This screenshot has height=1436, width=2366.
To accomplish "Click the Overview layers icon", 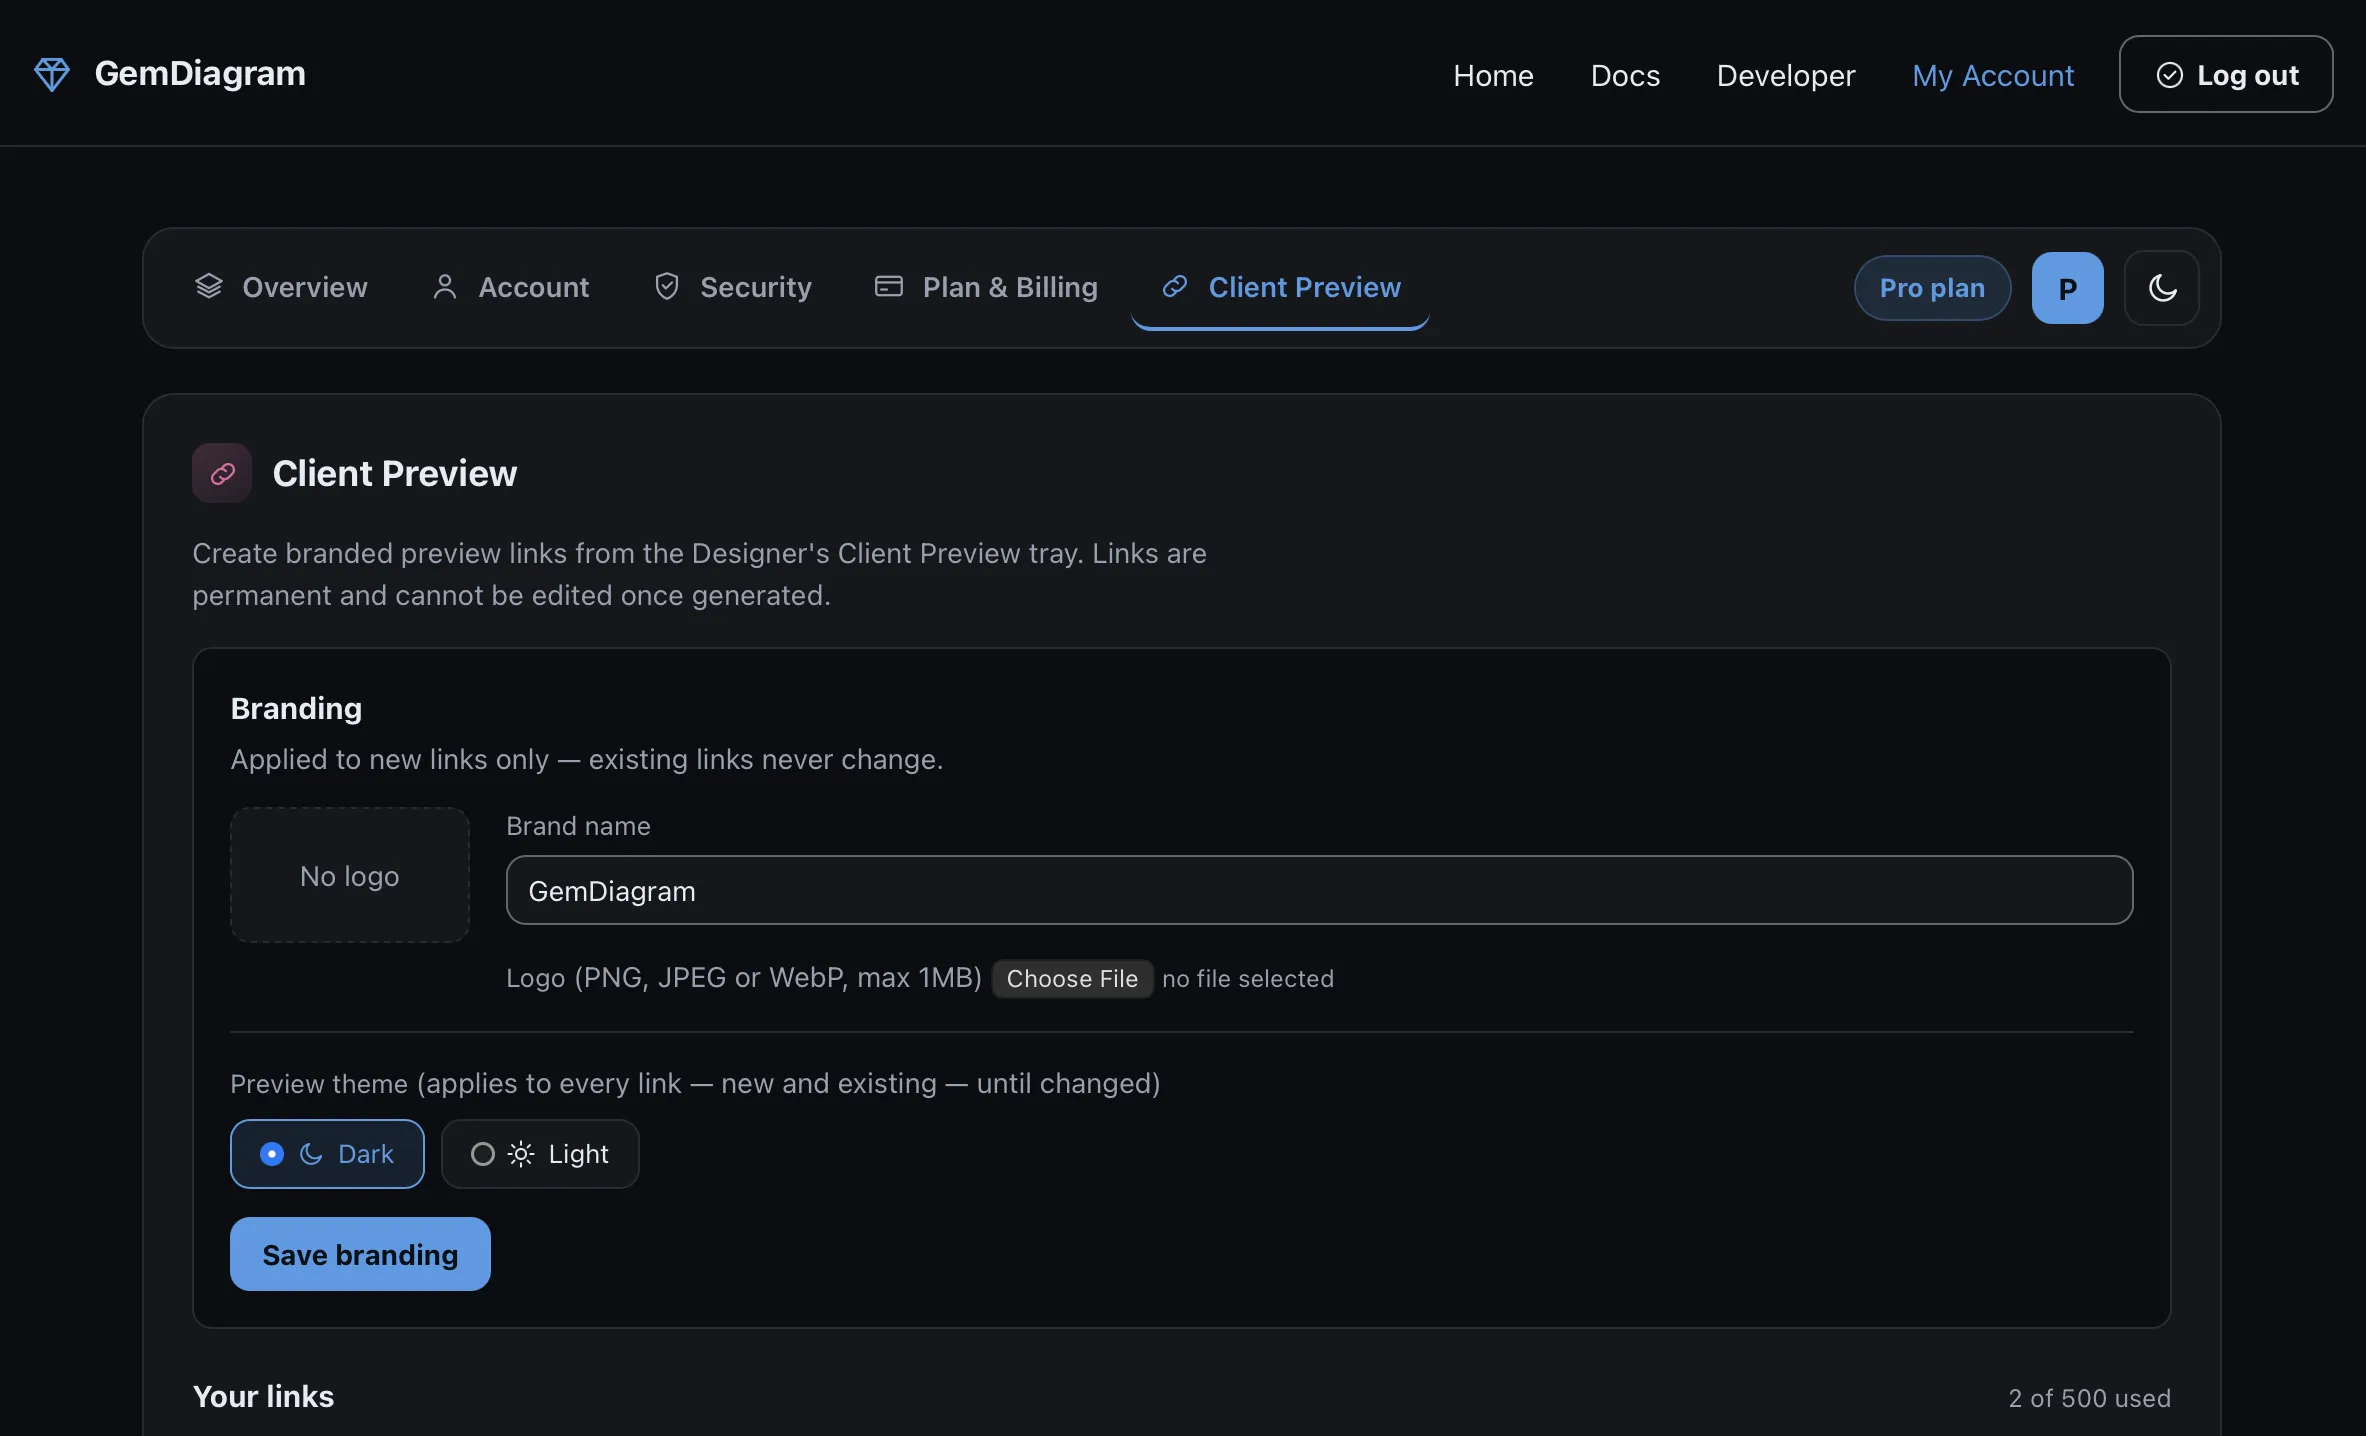I will 208,286.
